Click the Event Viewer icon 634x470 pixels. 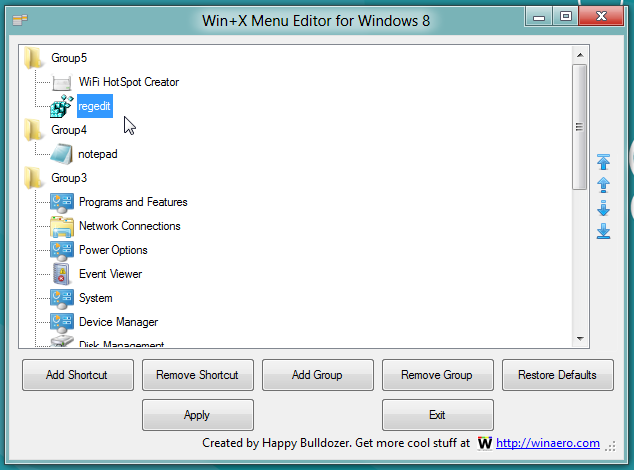pos(62,274)
